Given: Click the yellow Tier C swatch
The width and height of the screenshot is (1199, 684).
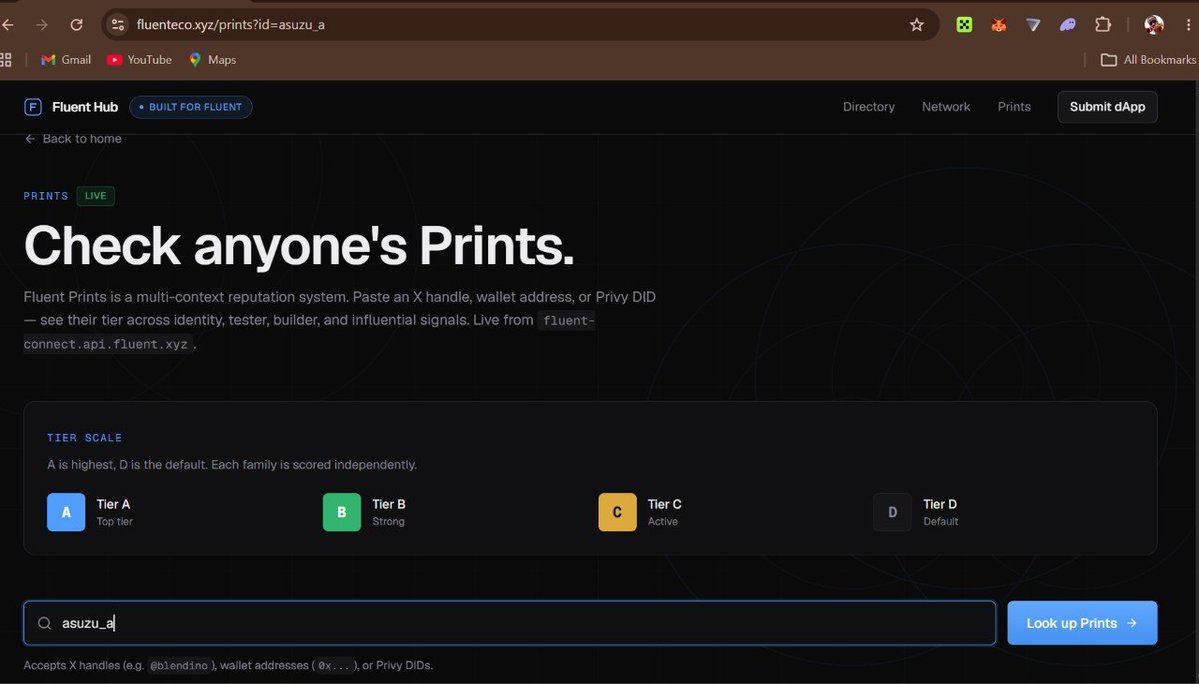Looking at the screenshot, I should [x=617, y=512].
